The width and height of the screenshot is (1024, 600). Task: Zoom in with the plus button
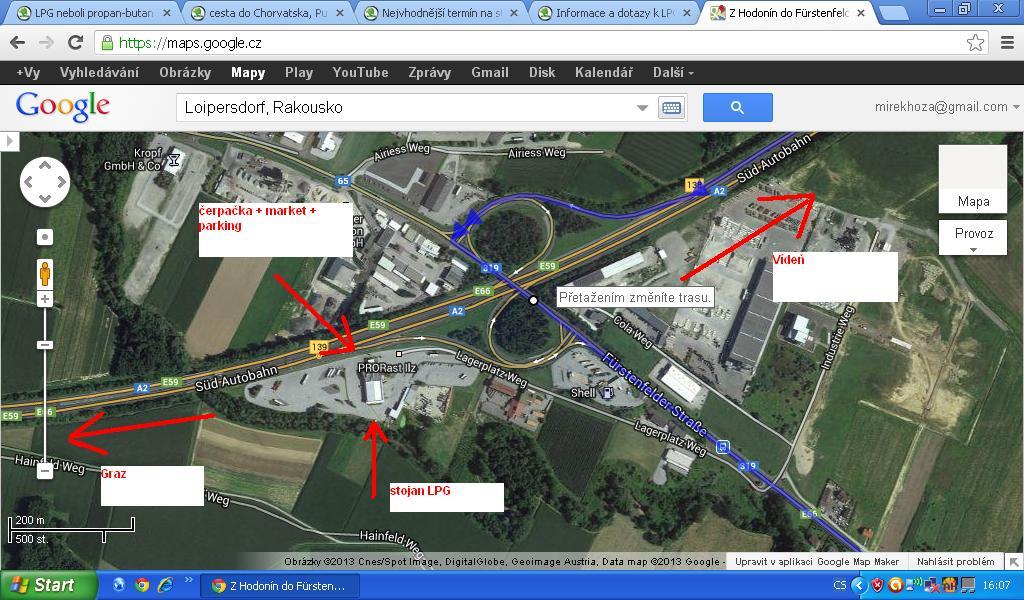click(x=45, y=300)
